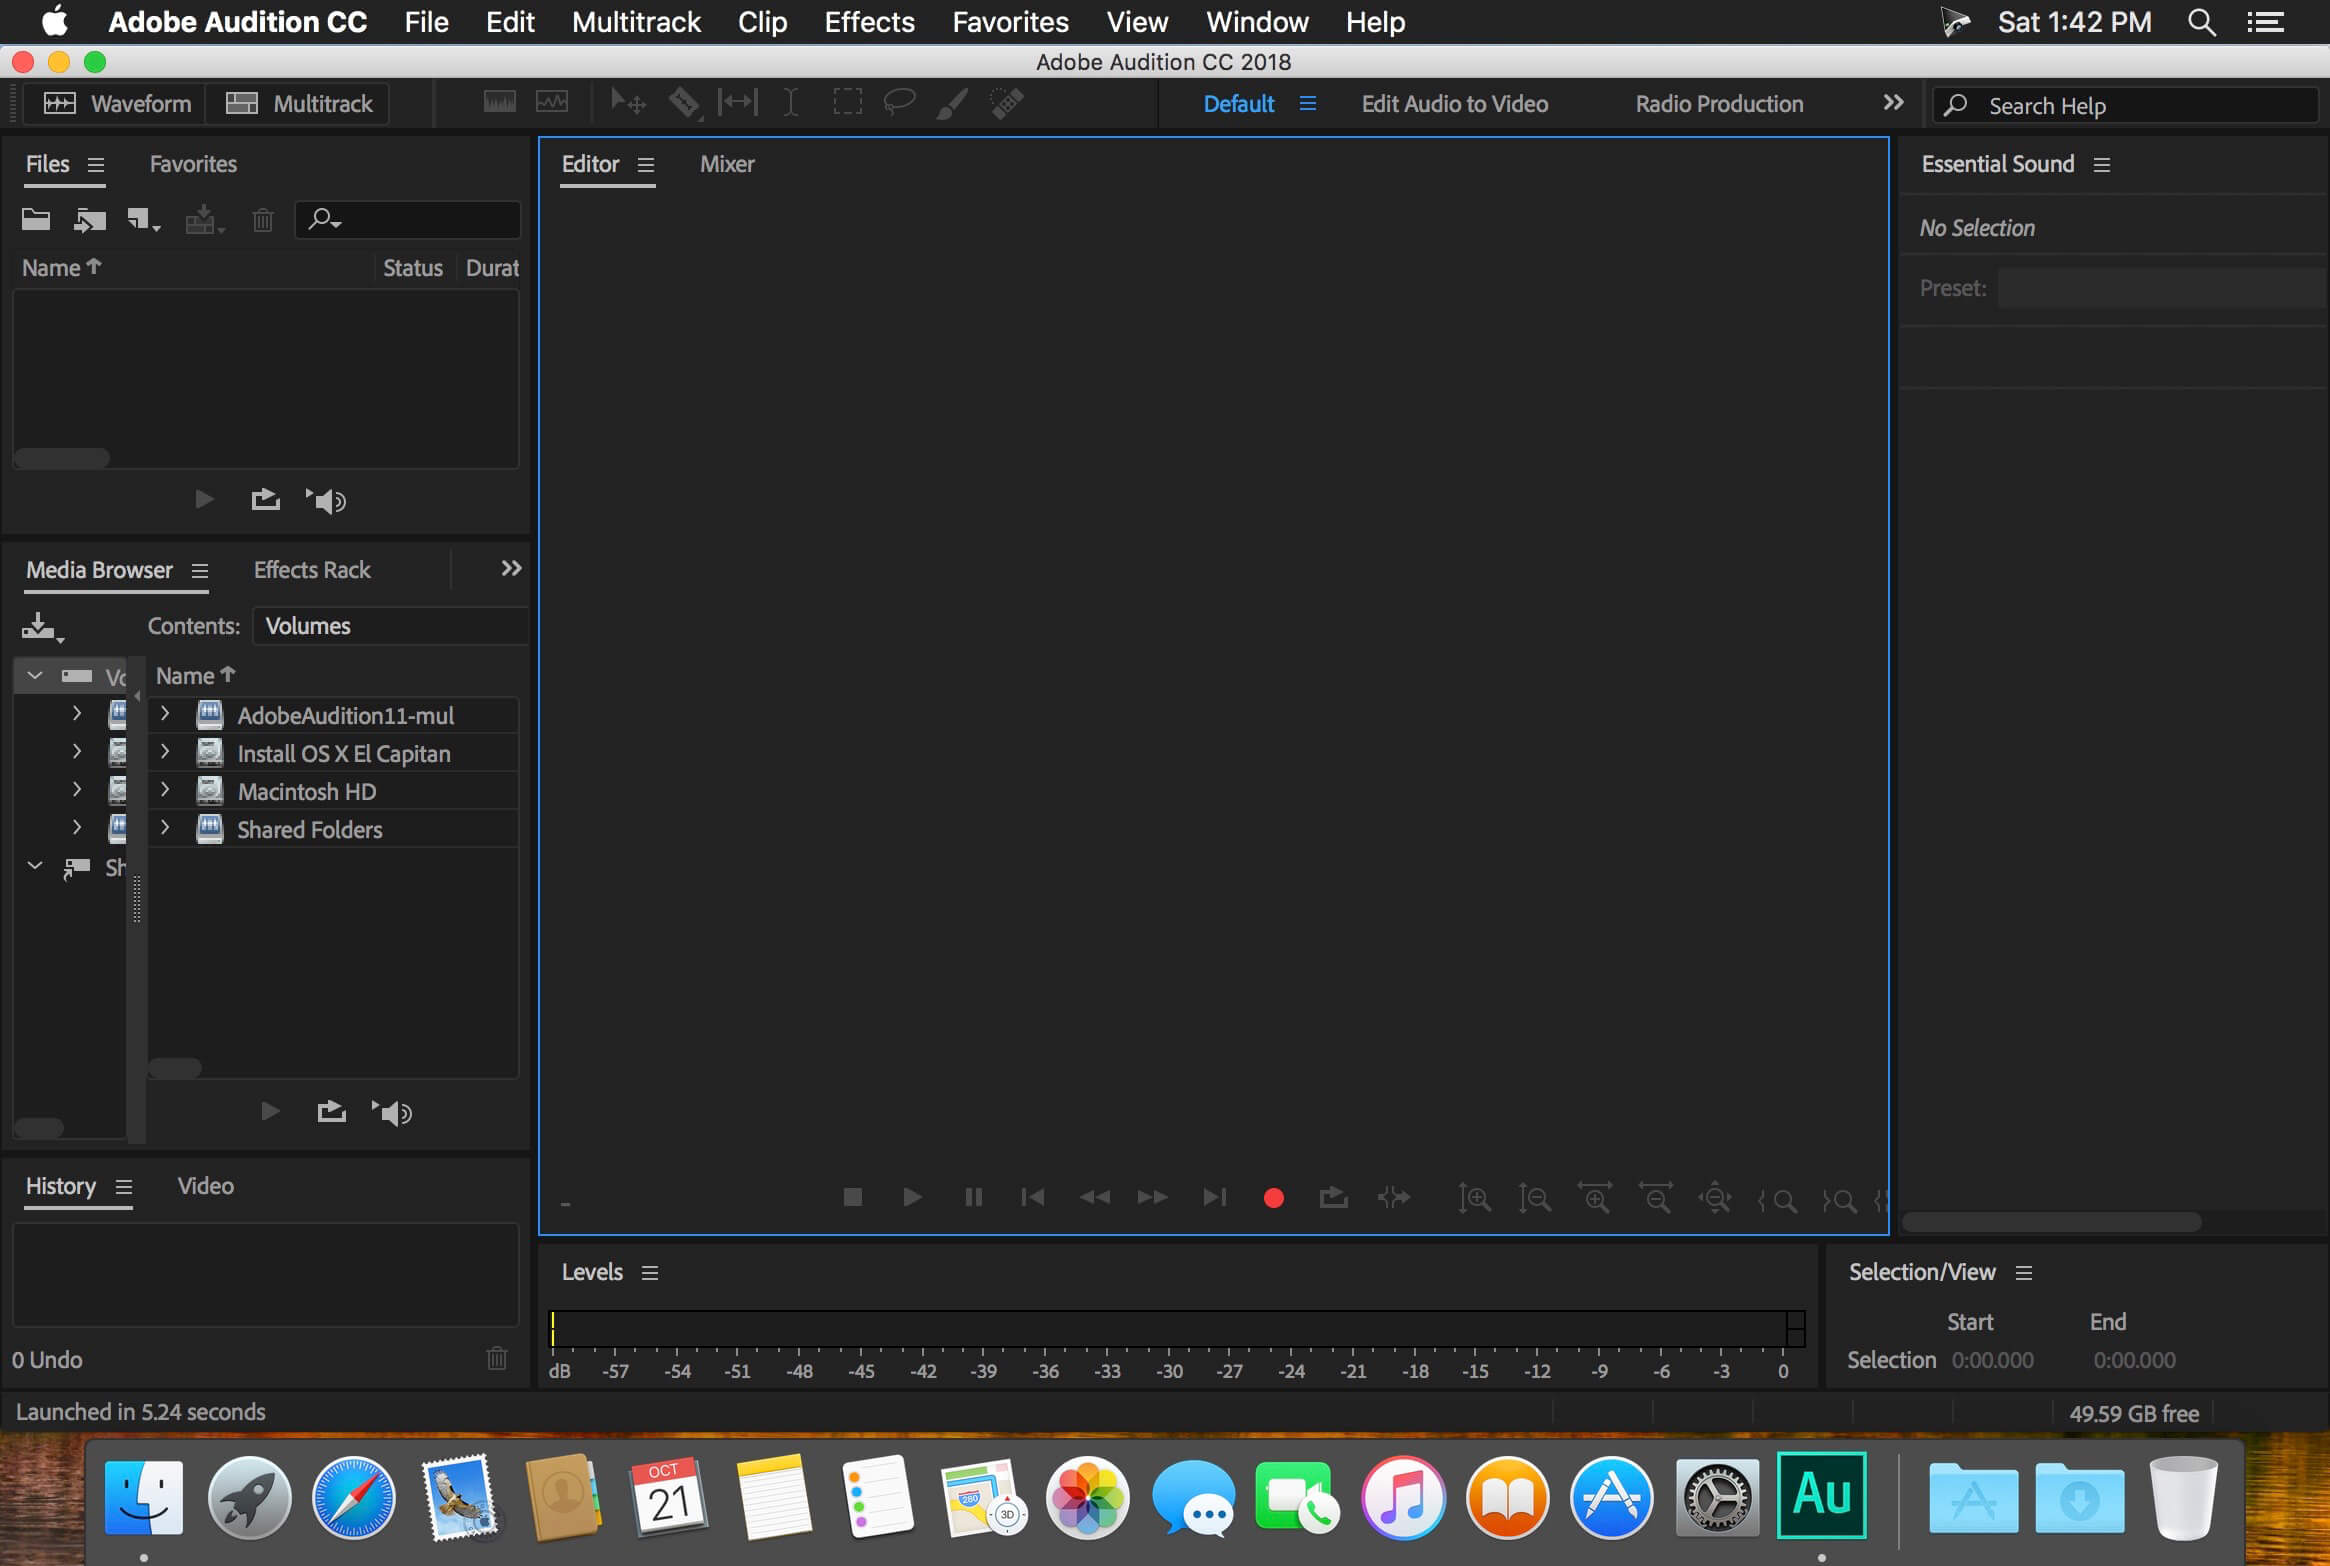2330x1566 pixels.
Task: Click the History panel trash icon
Action: tap(497, 1358)
